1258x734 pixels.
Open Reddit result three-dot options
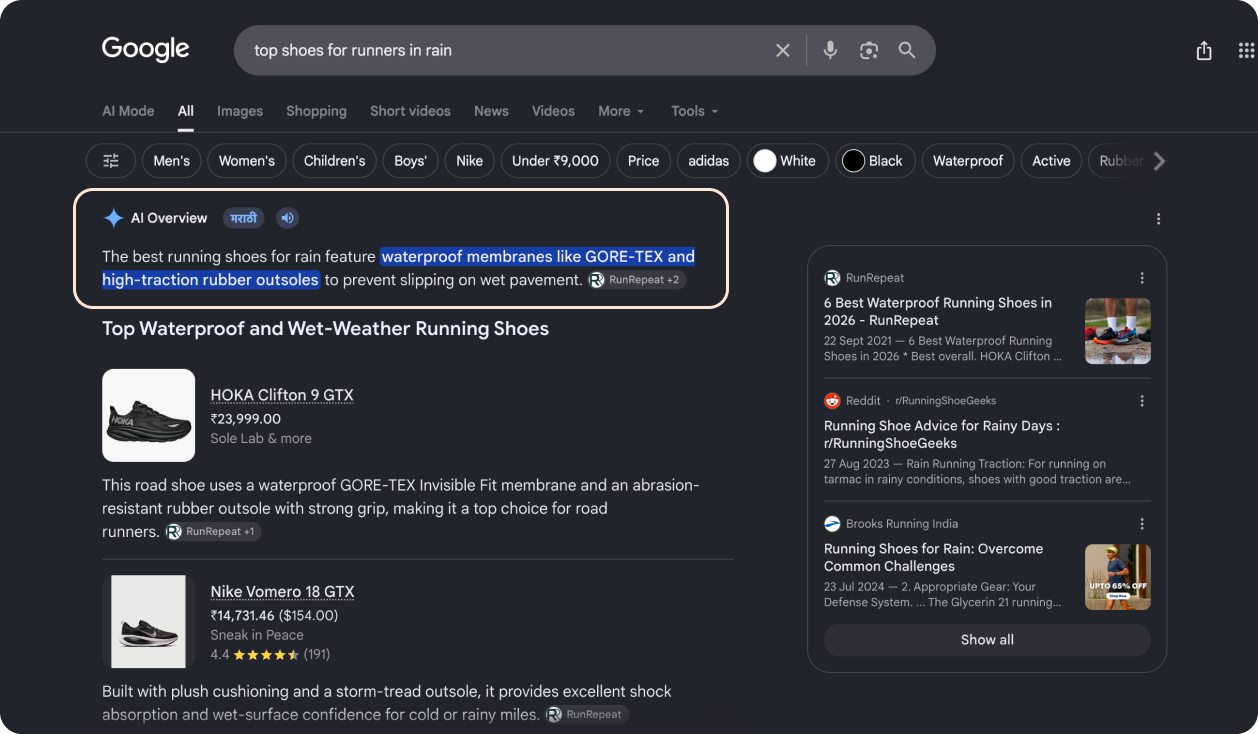(x=1142, y=401)
